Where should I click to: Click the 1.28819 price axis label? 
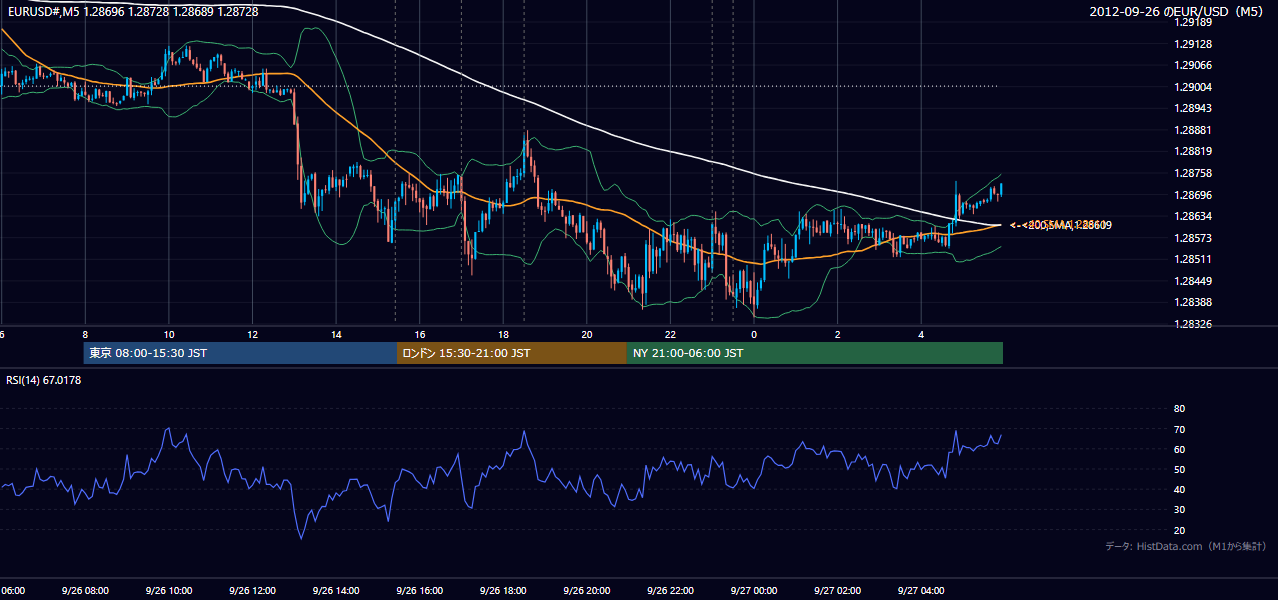tap(1193, 152)
